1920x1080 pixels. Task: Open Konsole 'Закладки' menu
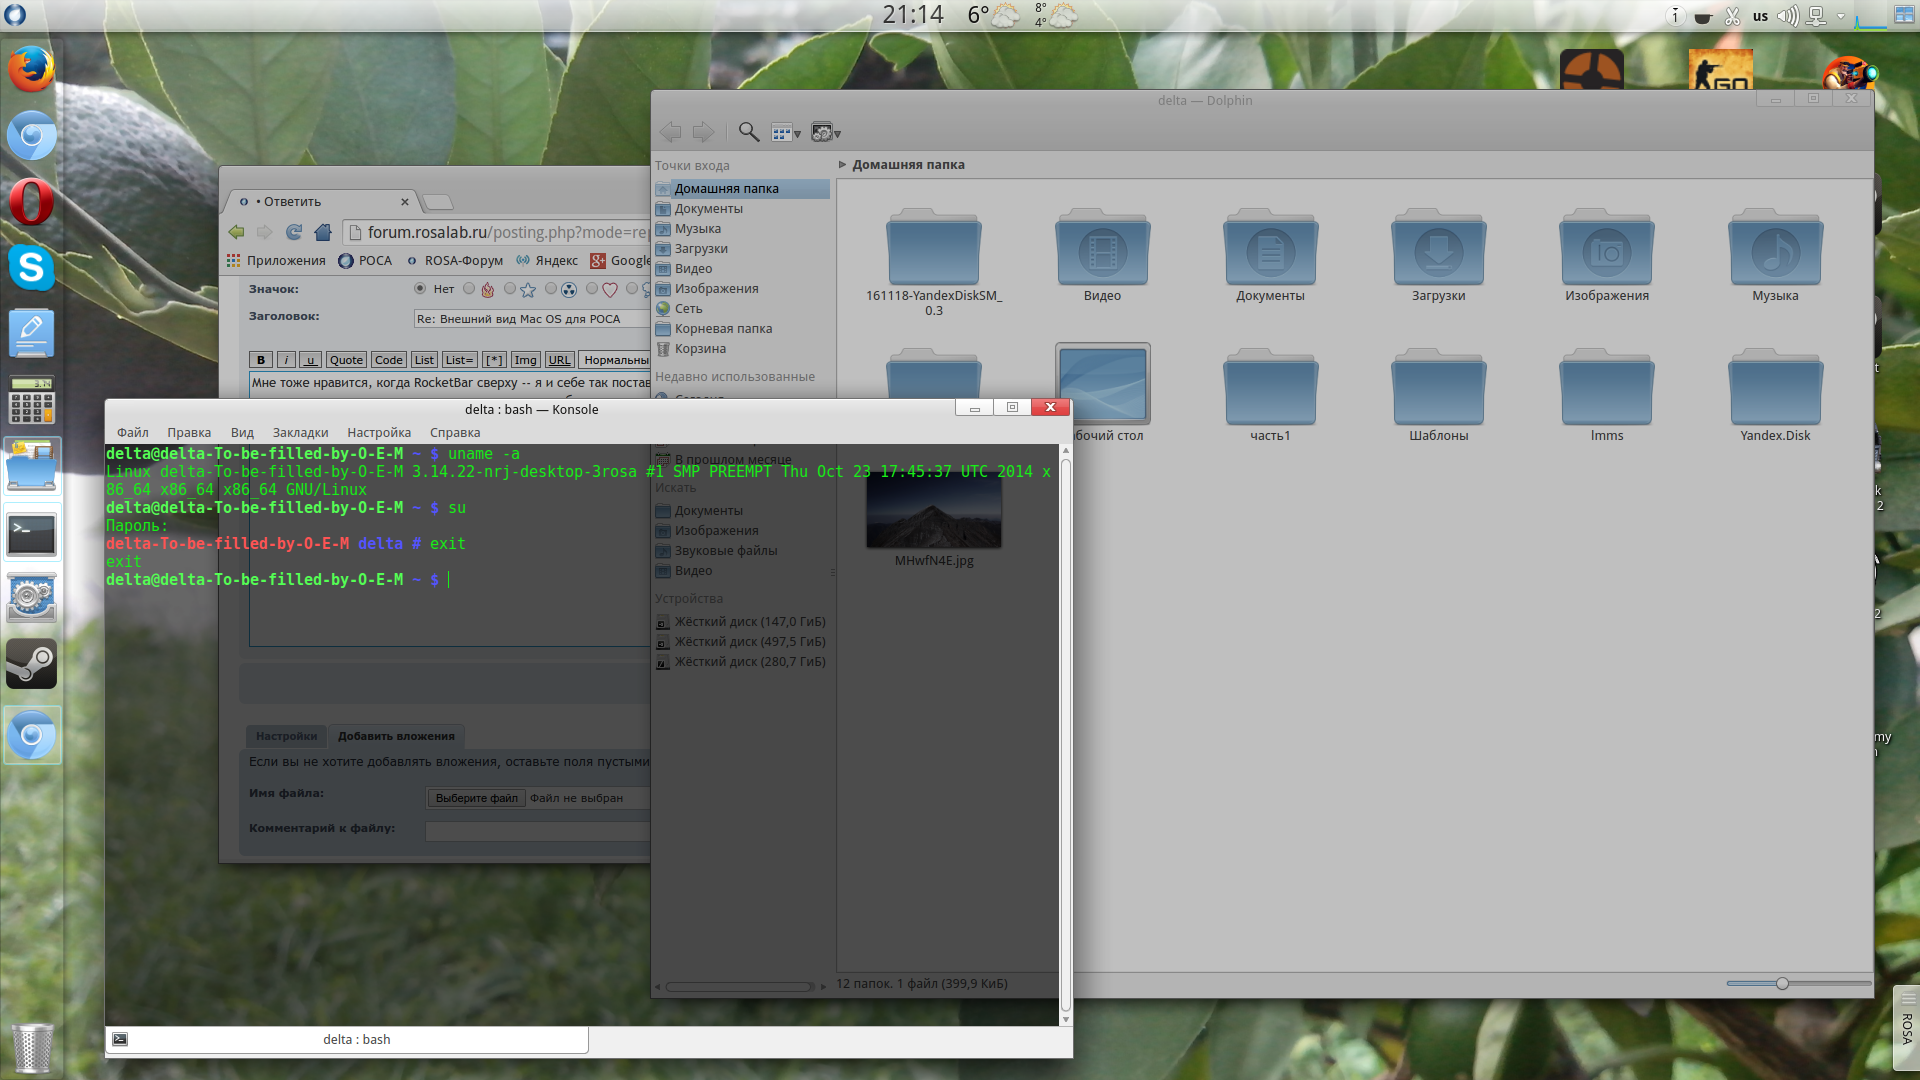pos(300,433)
